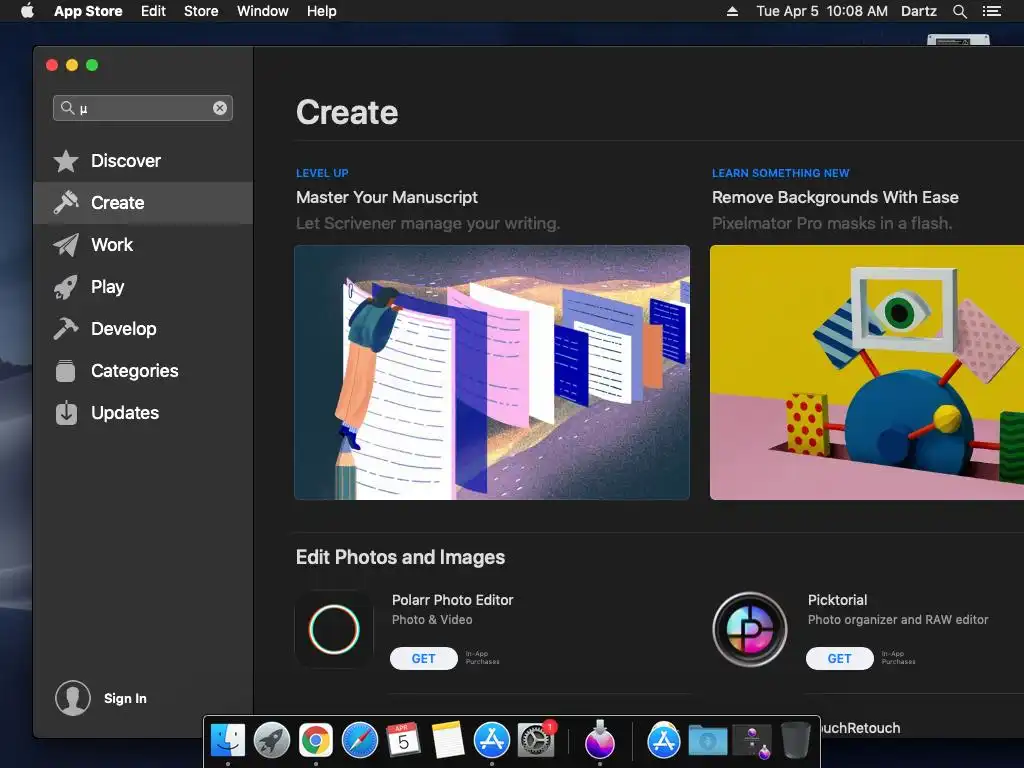Image resolution: width=1024 pixels, height=768 pixels.
Task: Click 'Pixelmator Pro masks in a flash.' subtitle
Action: [832, 223]
